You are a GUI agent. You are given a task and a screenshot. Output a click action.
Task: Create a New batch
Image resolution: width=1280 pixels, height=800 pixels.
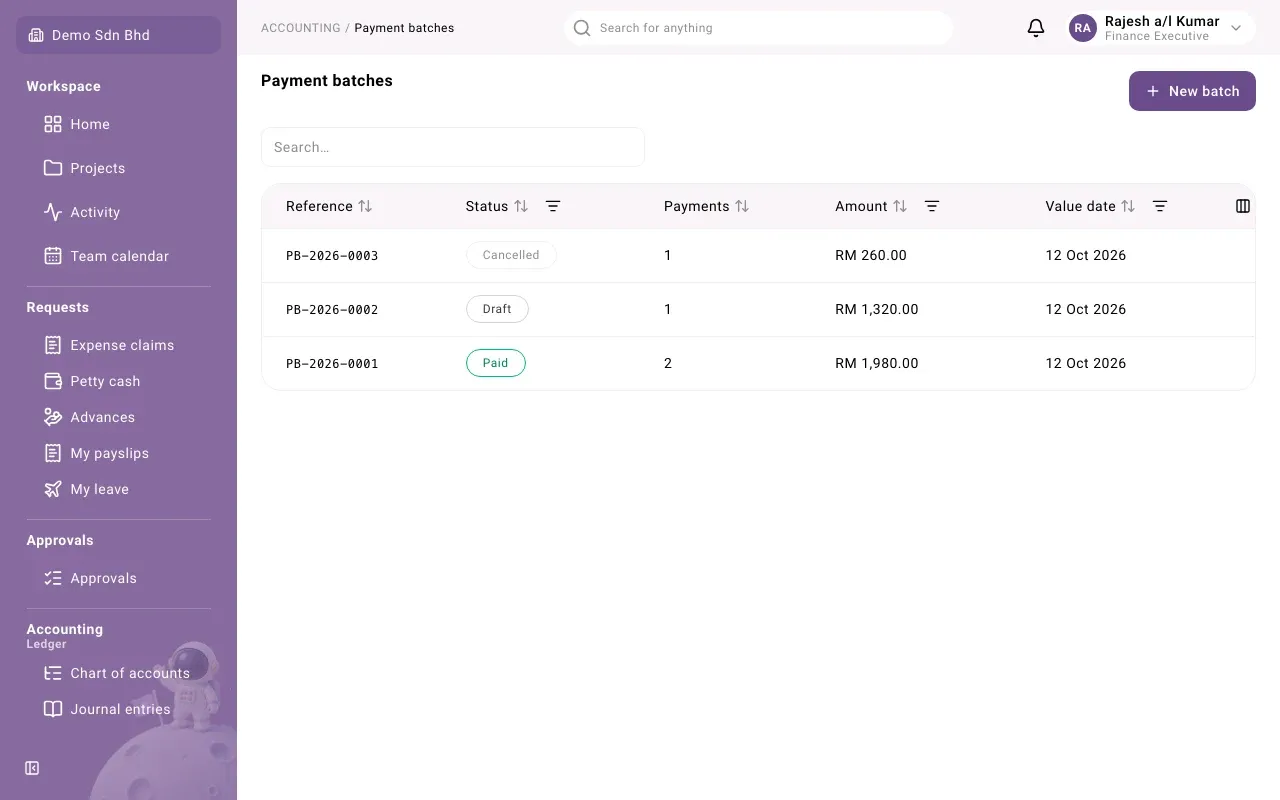tap(1192, 91)
